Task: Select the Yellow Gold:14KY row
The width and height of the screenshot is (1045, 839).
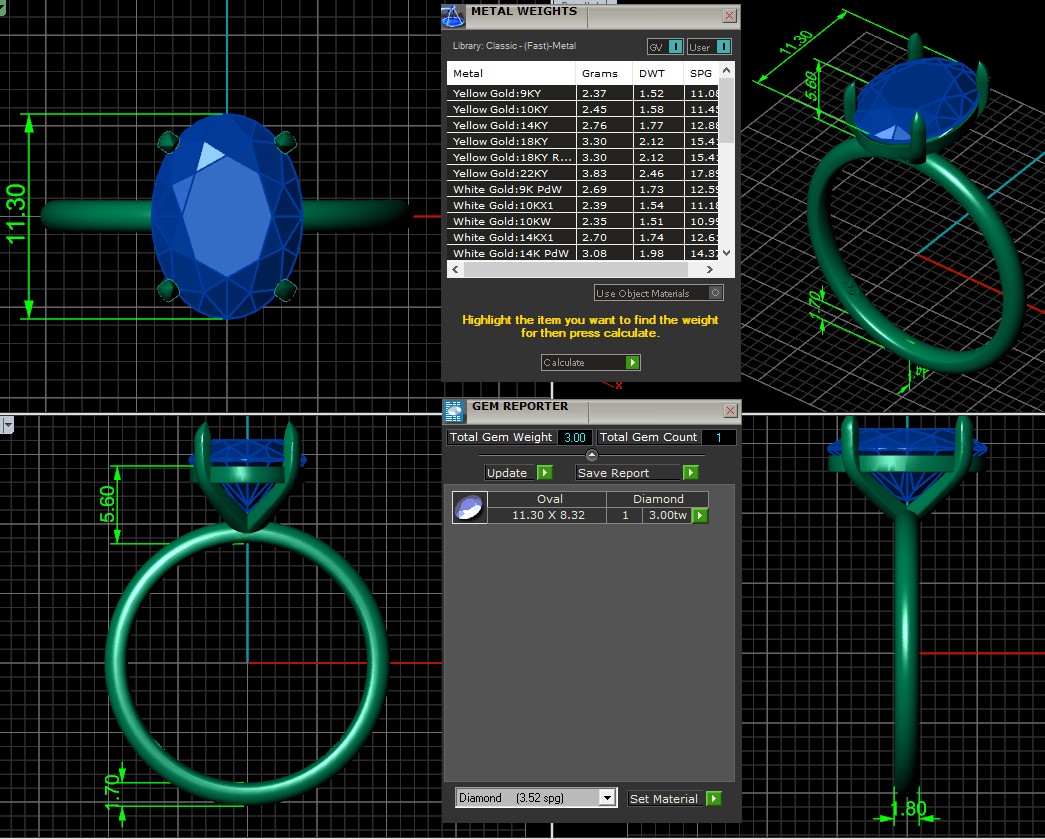Action: click(x=511, y=126)
